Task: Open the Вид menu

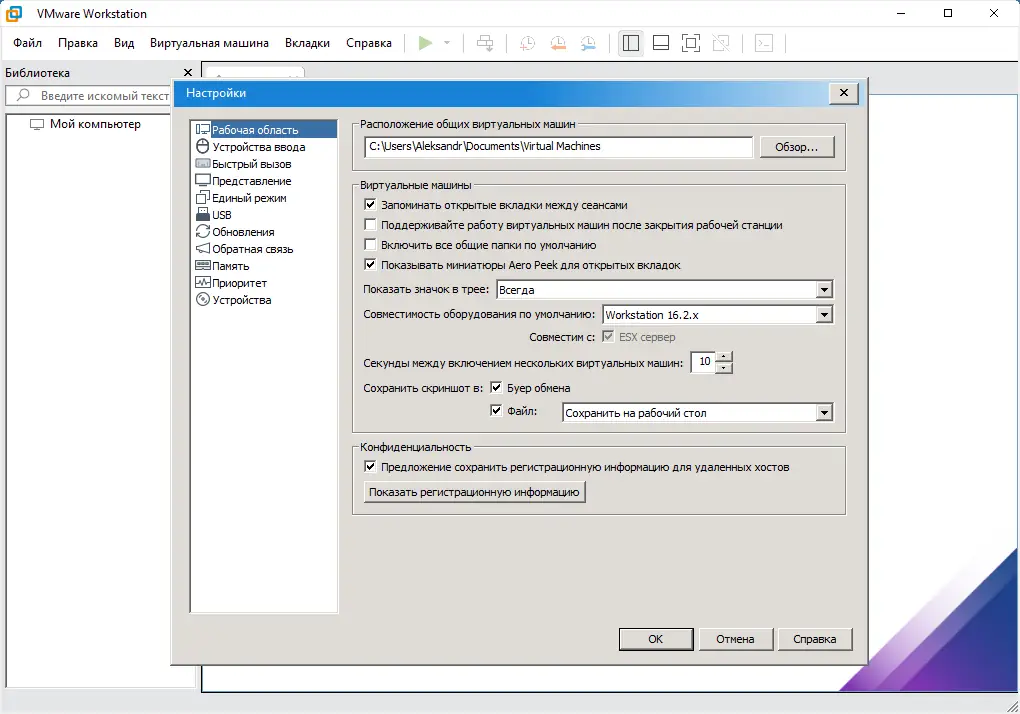Action: coord(124,43)
